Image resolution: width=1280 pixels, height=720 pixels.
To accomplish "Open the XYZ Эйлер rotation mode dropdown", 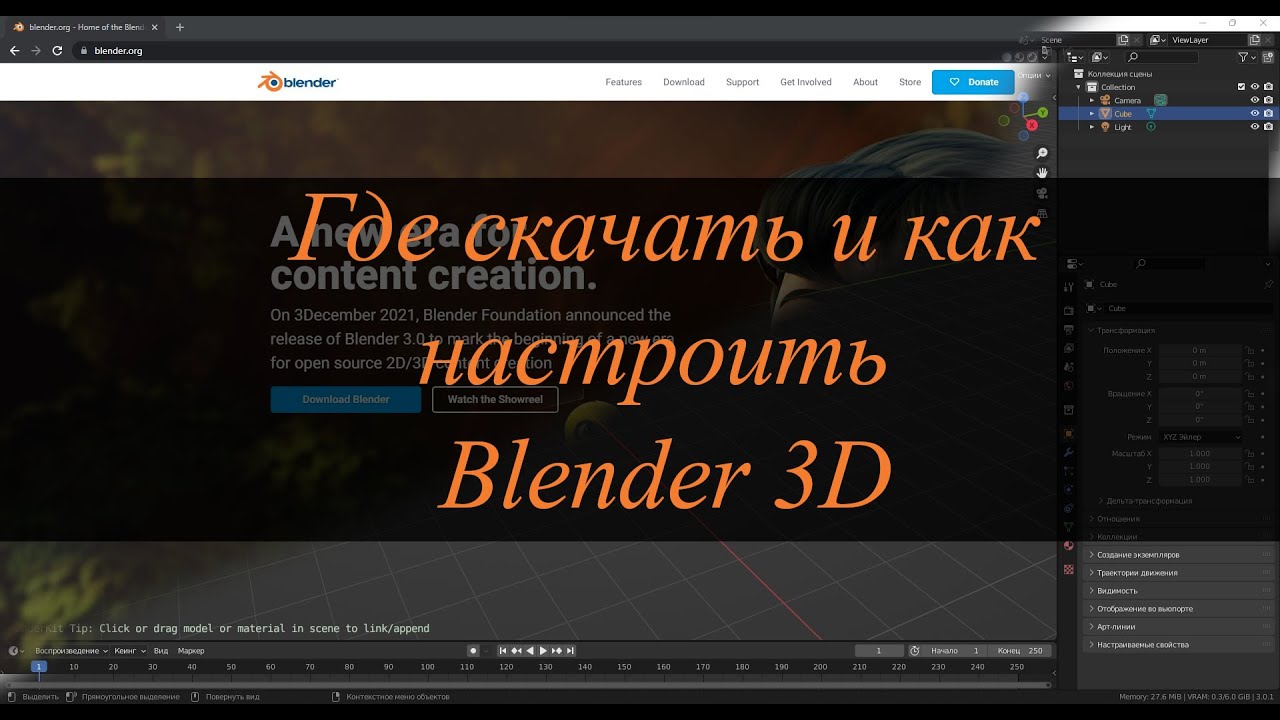I will [x=1201, y=437].
